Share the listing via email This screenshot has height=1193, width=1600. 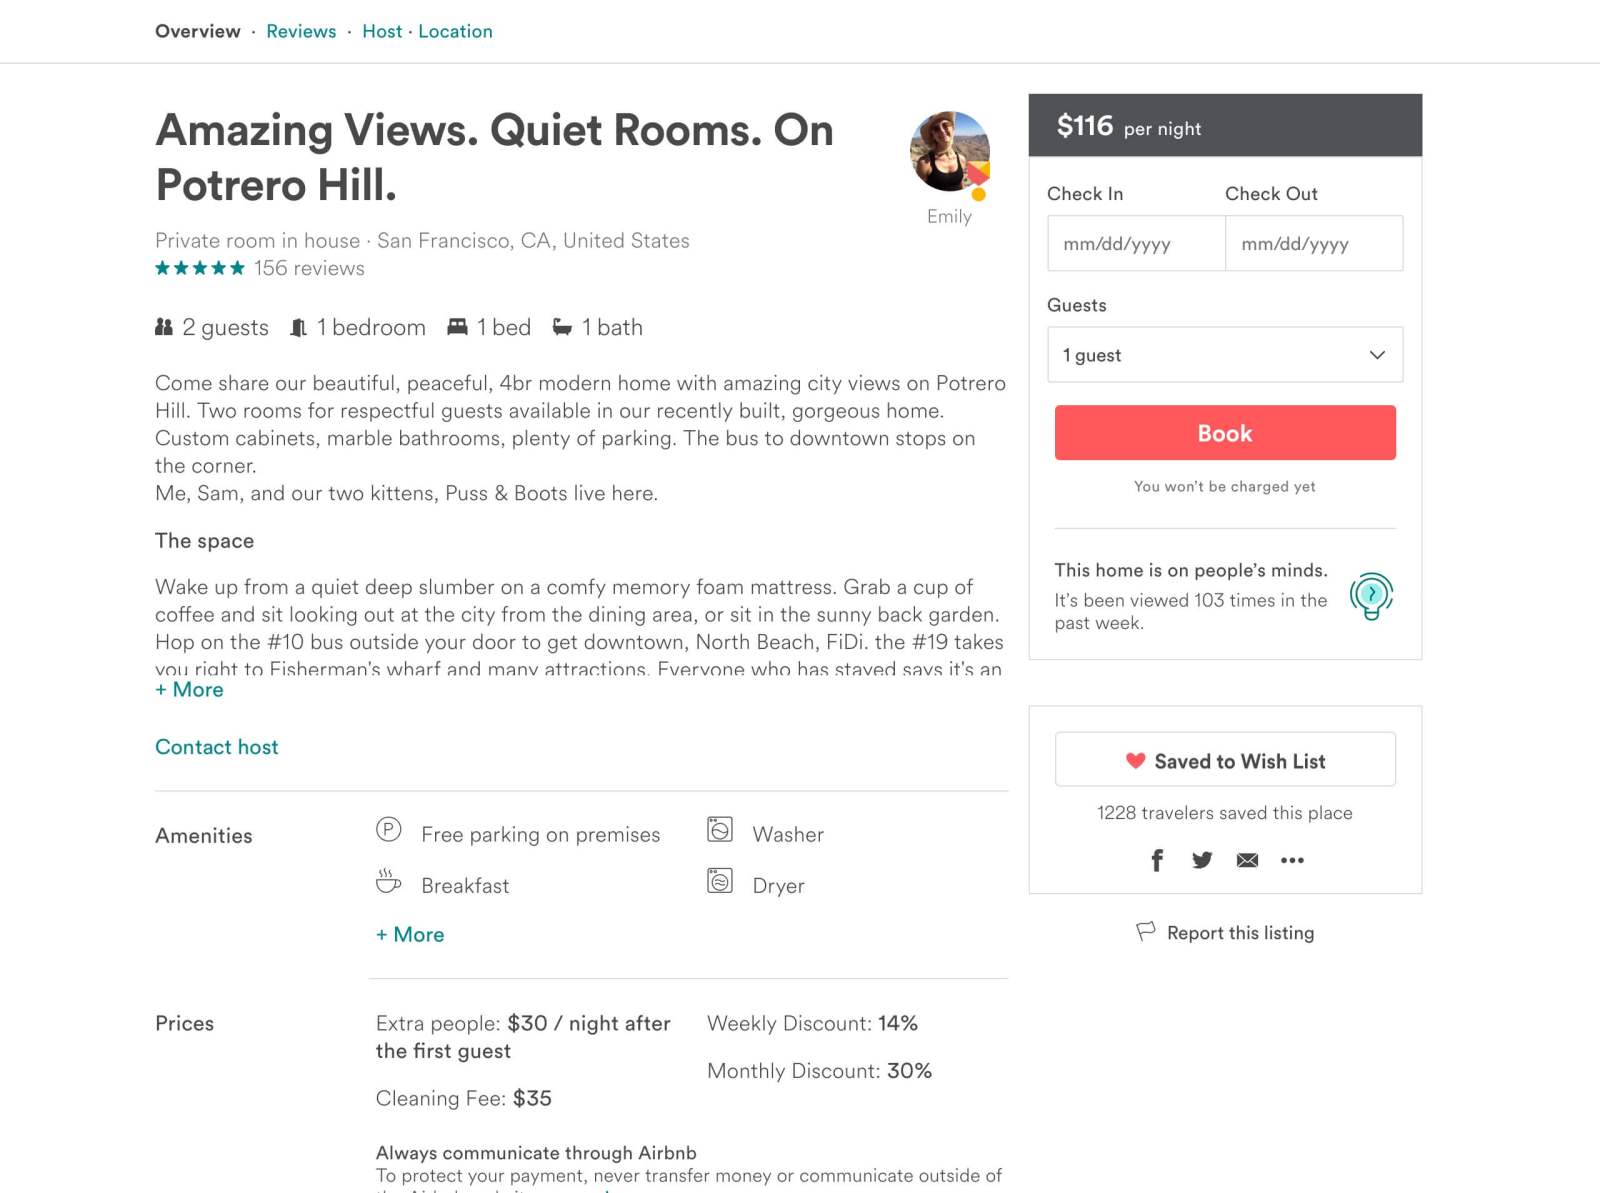click(1247, 860)
